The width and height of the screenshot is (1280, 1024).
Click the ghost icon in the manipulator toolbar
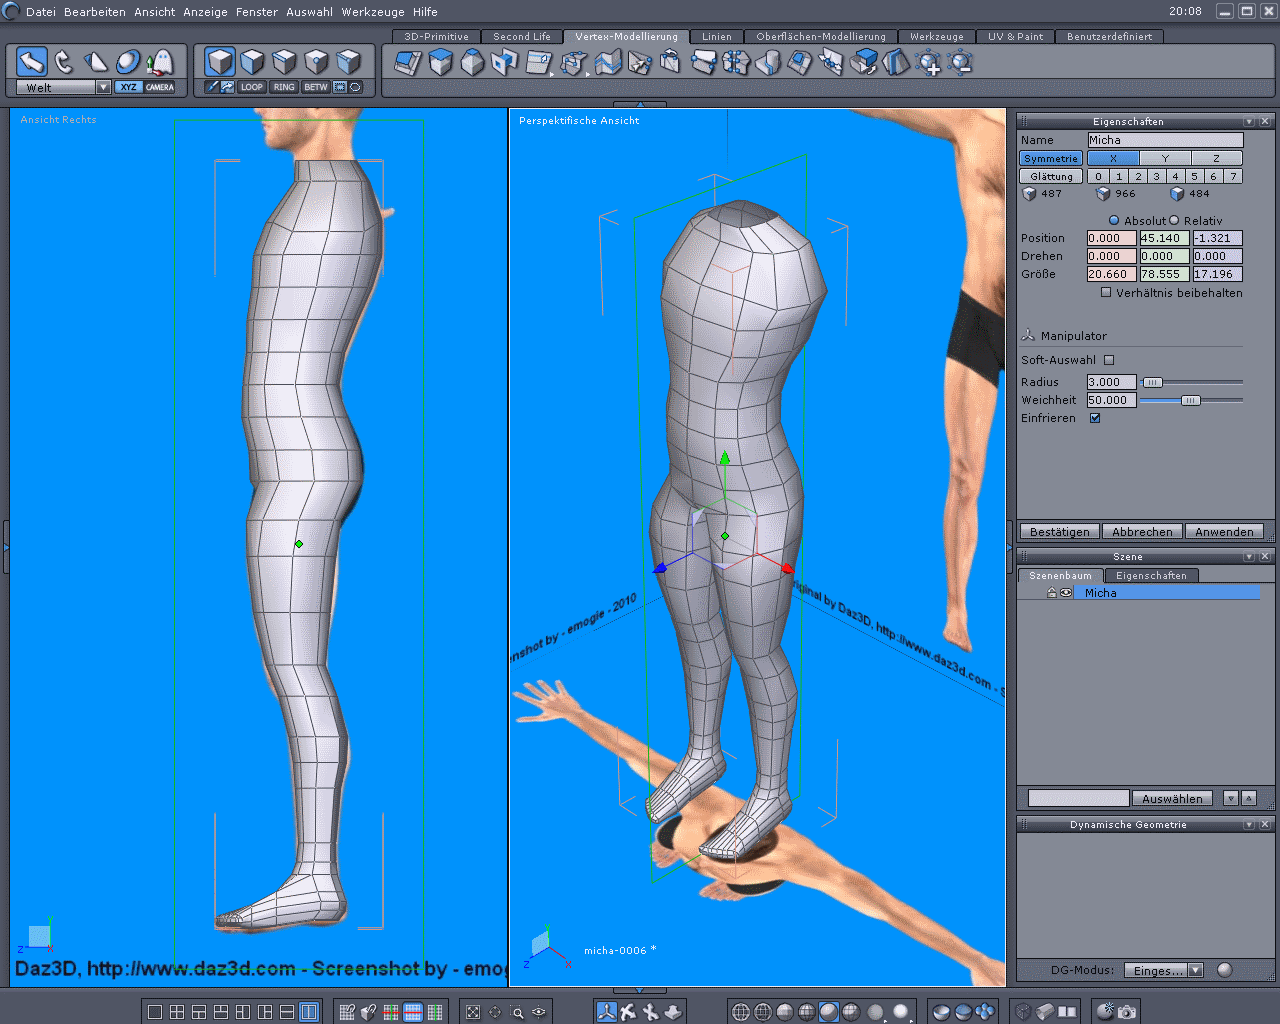click(160, 62)
